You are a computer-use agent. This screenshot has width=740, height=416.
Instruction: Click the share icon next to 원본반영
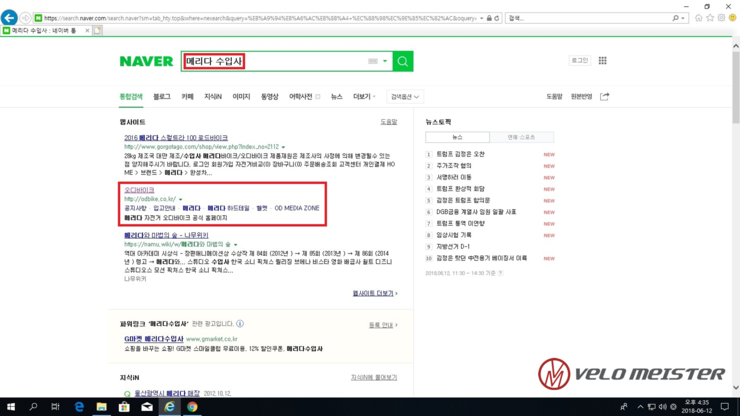pos(605,96)
